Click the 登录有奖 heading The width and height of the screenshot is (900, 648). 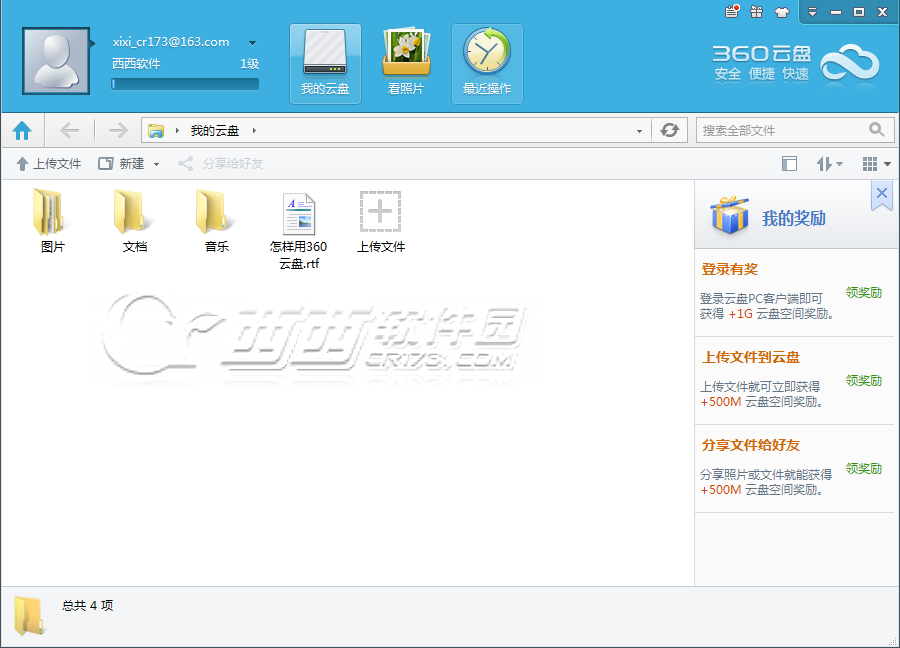pos(730,269)
